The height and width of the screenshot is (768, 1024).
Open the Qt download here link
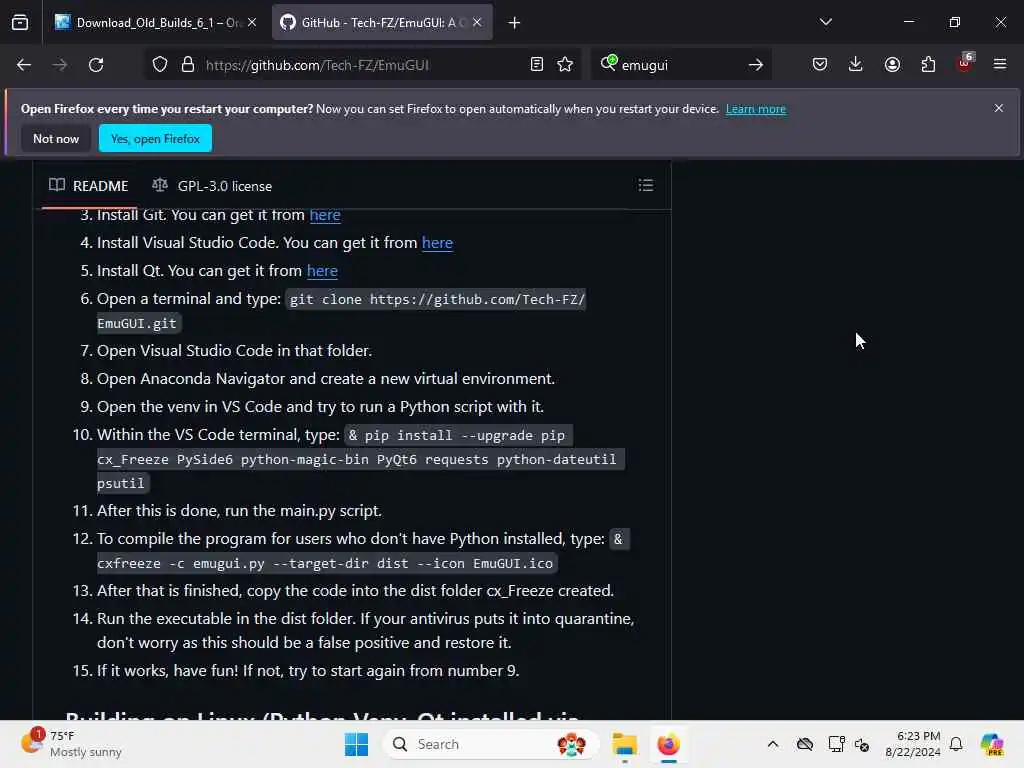pos(322,271)
